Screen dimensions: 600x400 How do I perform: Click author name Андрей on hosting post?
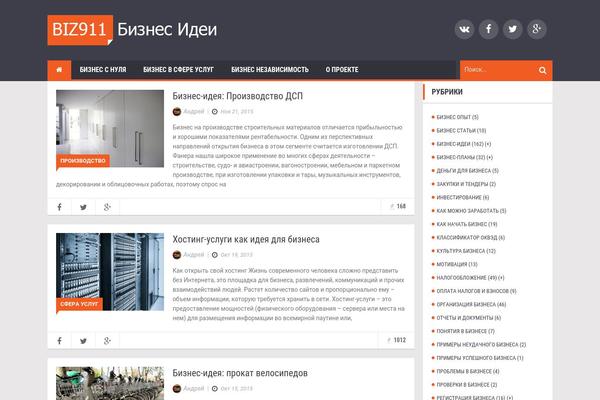click(x=194, y=255)
